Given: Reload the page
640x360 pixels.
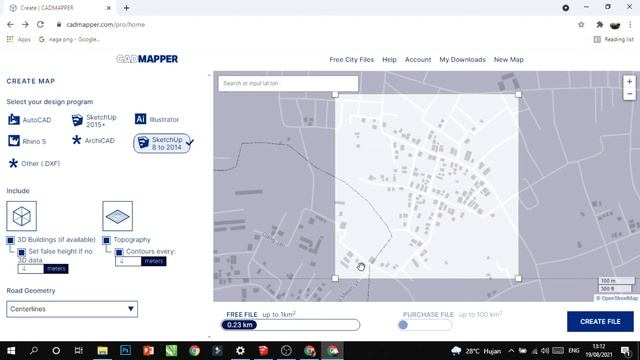Looking at the screenshot, I should point(40,24).
